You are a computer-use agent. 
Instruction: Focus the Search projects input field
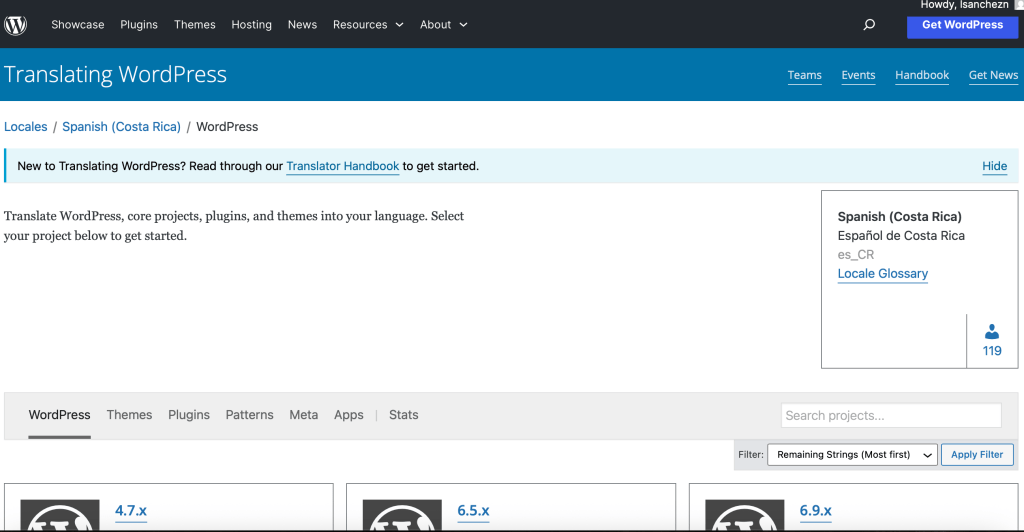(890, 416)
